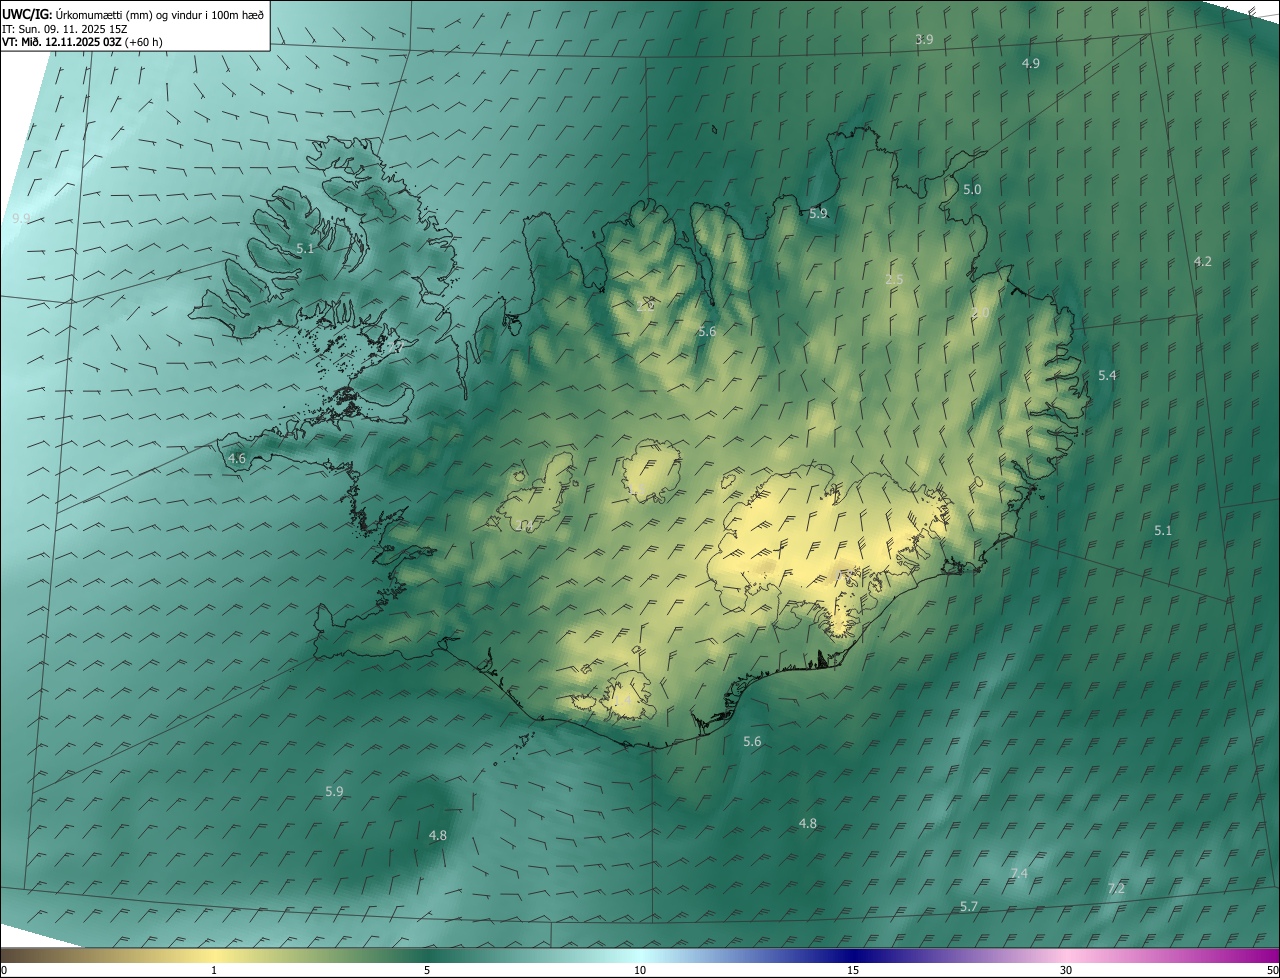Select the 'IT: Sun. 09. 11. 2025 15Z' line
The height and width of the screenshot is (978, 1280).
coord(64,29)
